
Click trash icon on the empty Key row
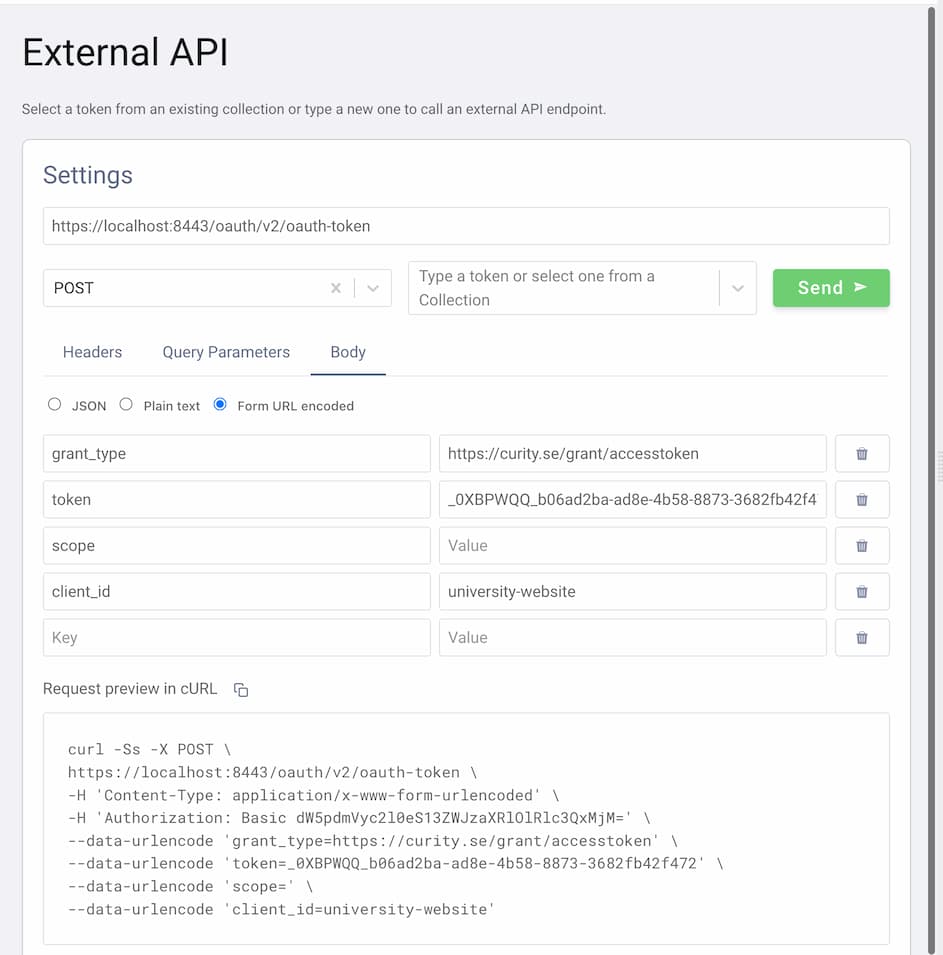click(861, 637)
